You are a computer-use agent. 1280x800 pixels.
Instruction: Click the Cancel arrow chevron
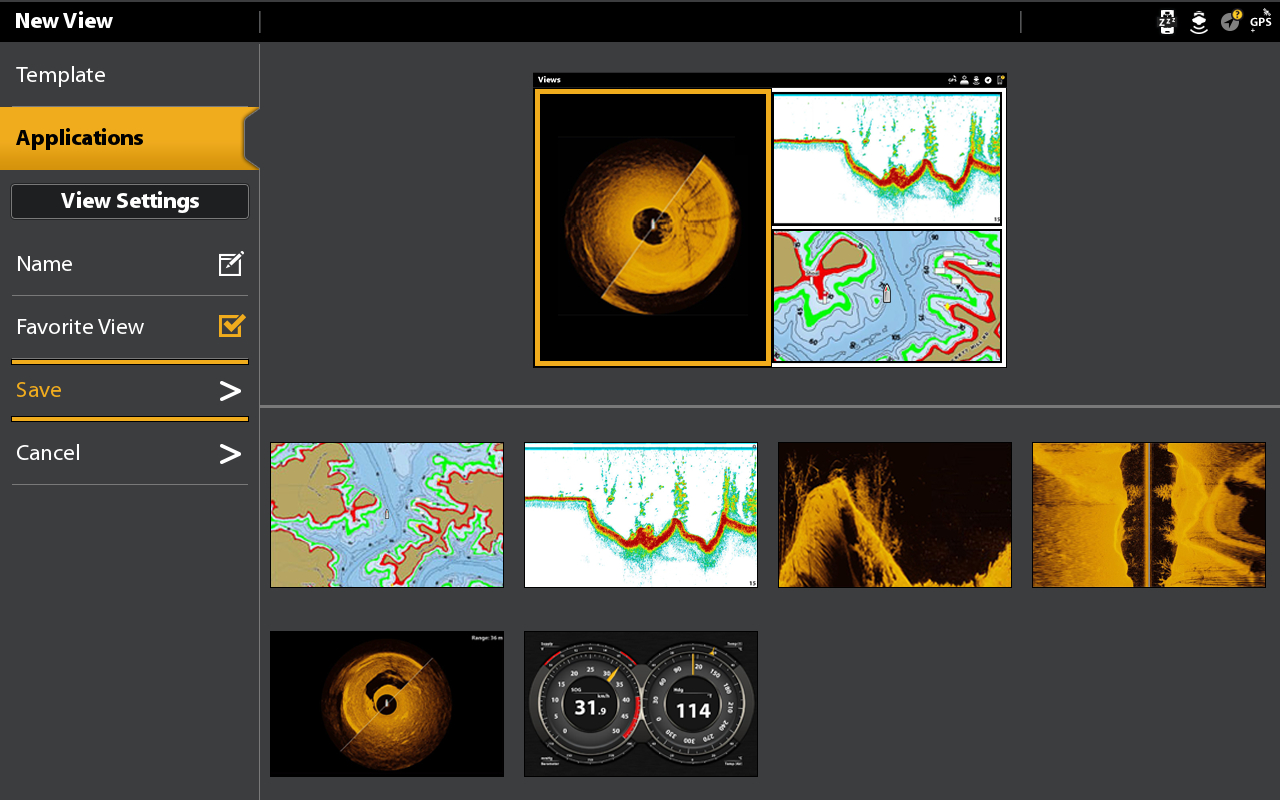231,454
